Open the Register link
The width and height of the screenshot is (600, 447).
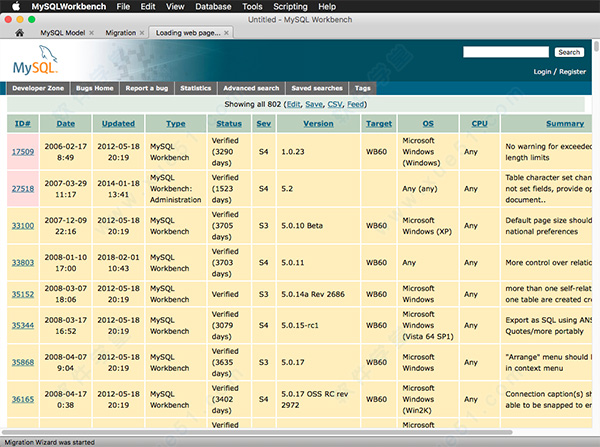(x=572, y=72)
